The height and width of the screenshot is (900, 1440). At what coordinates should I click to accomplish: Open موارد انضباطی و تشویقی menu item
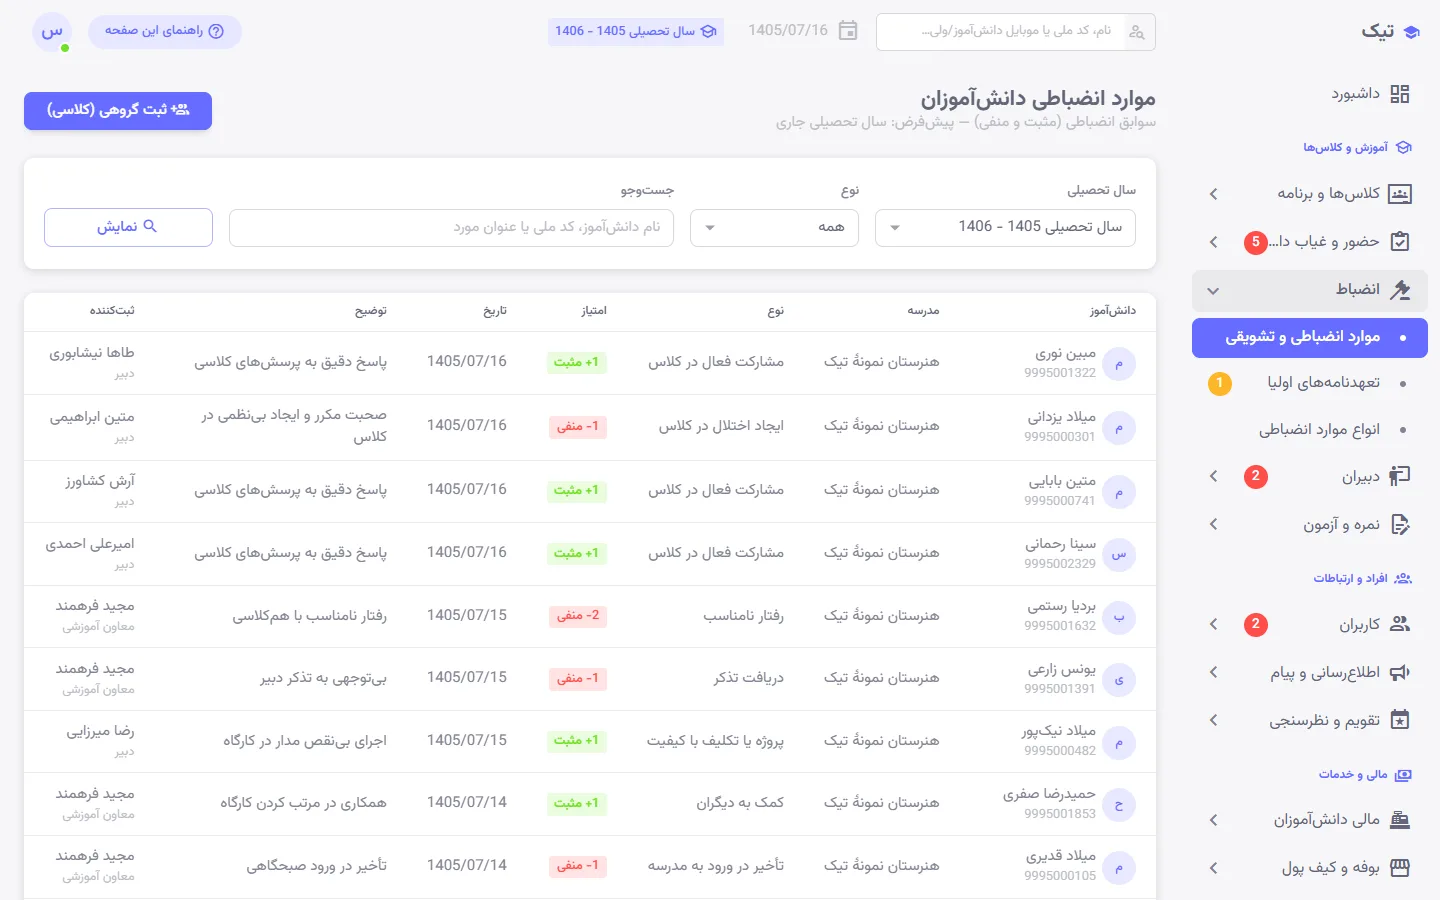(1310, 338)
